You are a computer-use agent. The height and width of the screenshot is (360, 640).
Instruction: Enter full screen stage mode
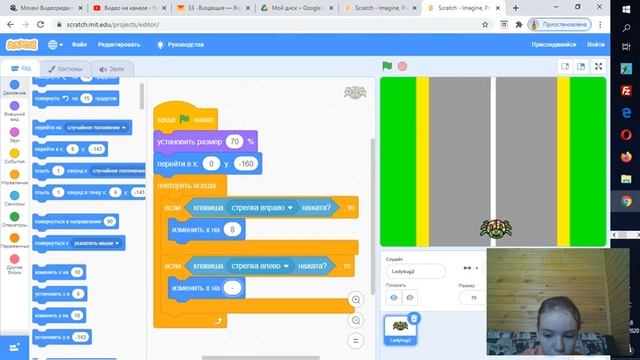(x=598, y=67)
